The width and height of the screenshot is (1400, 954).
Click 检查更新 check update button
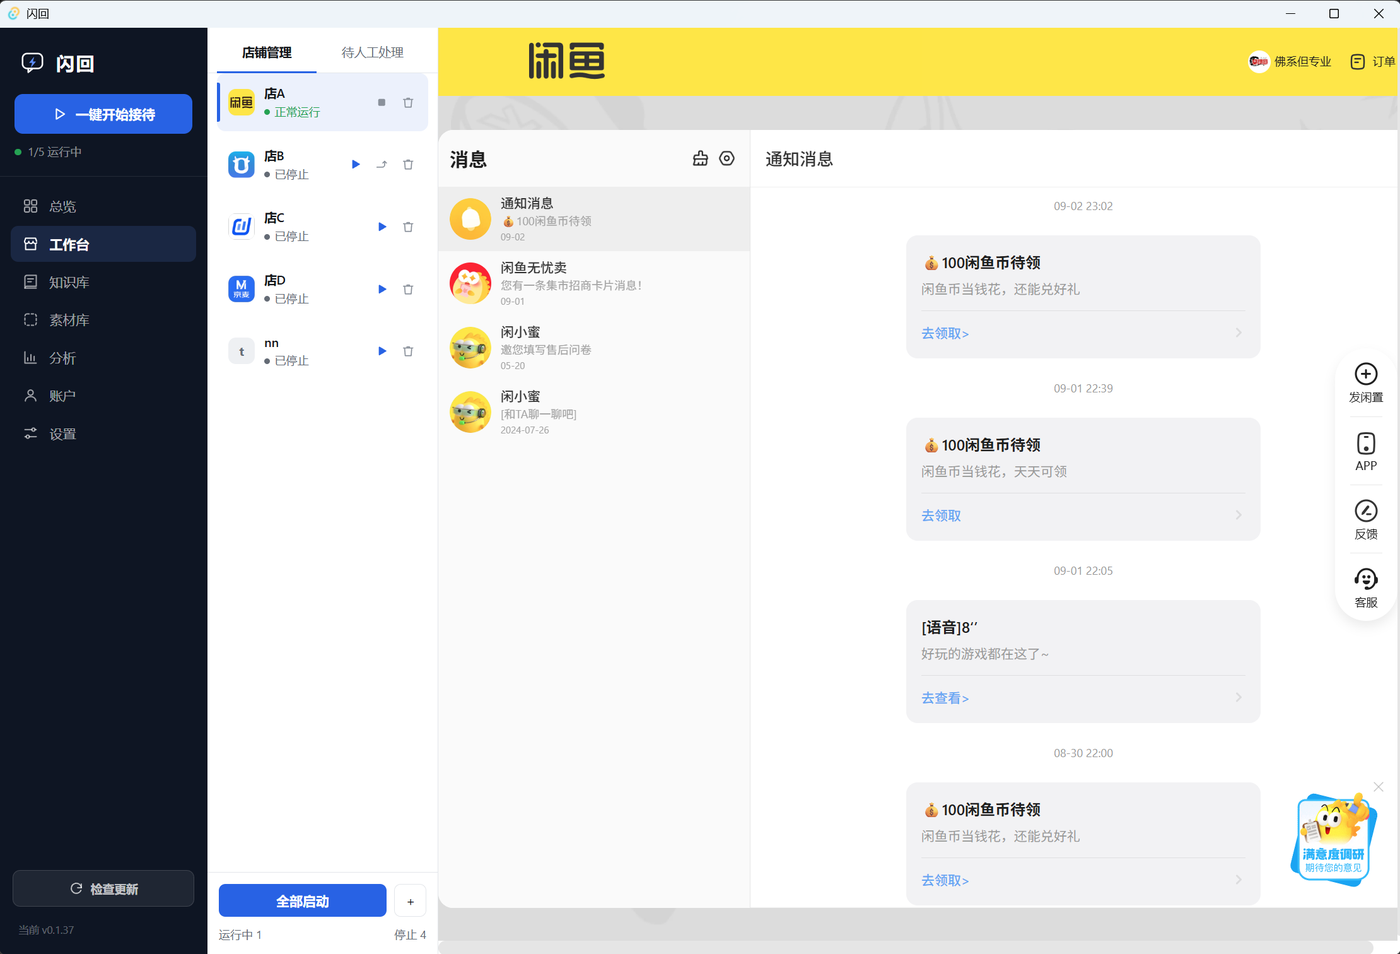(103, 889)
